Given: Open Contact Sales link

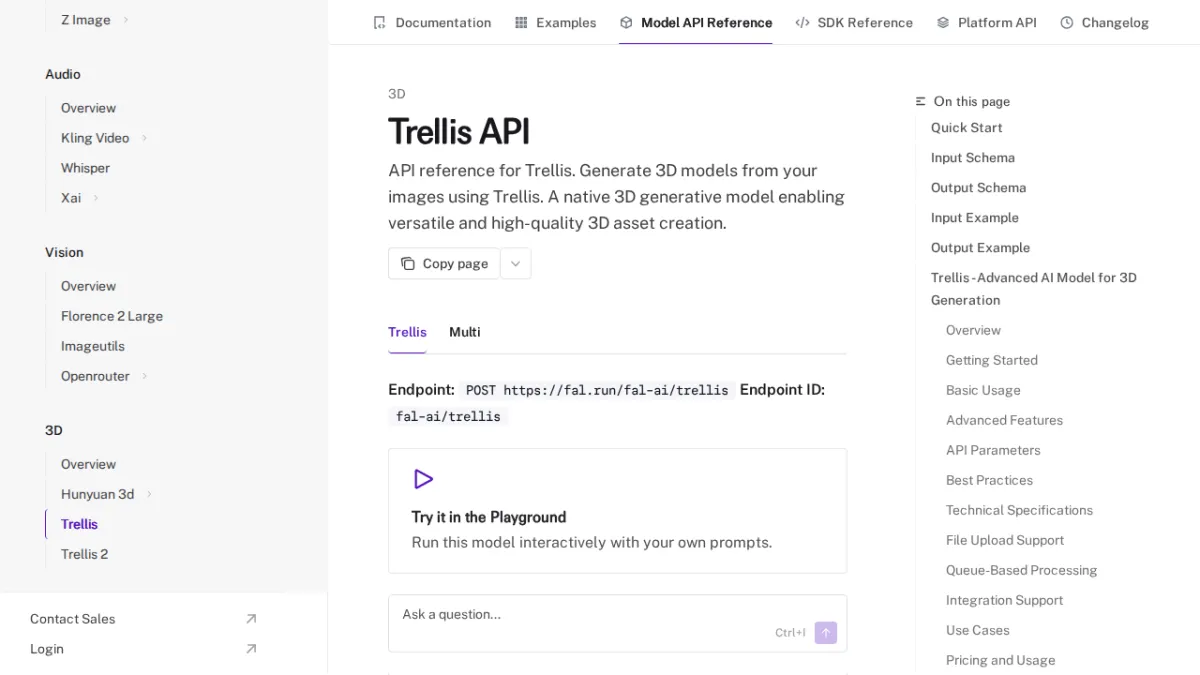Looking at the screenshot, I should click(x=144, y=619).
